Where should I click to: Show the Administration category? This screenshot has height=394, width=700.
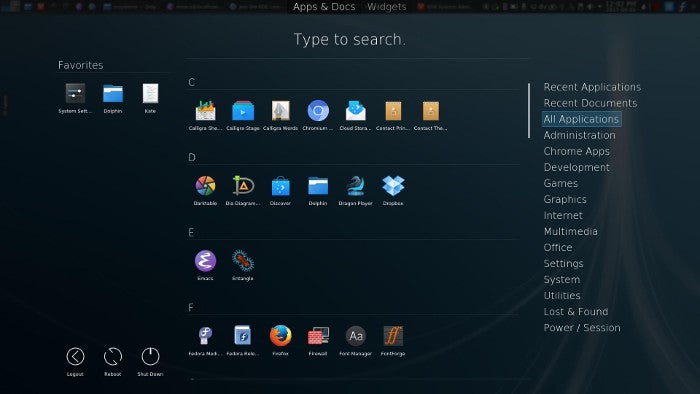[x=579, y=135]
